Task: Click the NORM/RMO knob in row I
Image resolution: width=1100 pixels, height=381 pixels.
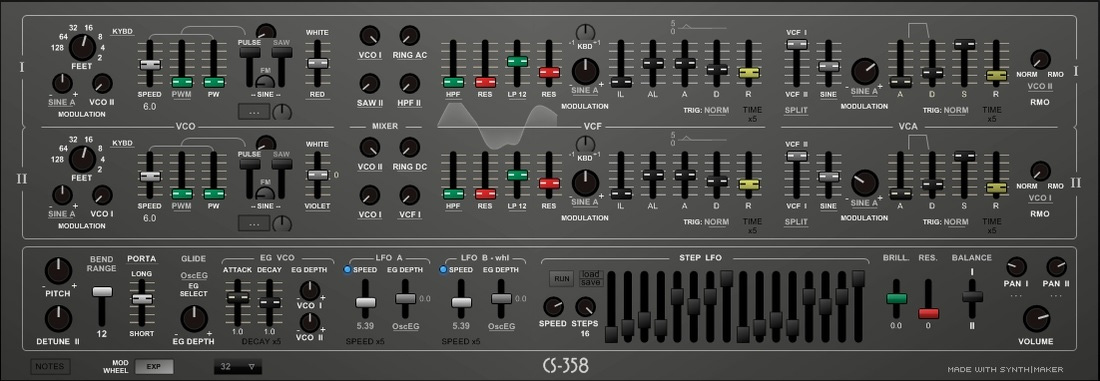Action: click(x=1040, y=60)
